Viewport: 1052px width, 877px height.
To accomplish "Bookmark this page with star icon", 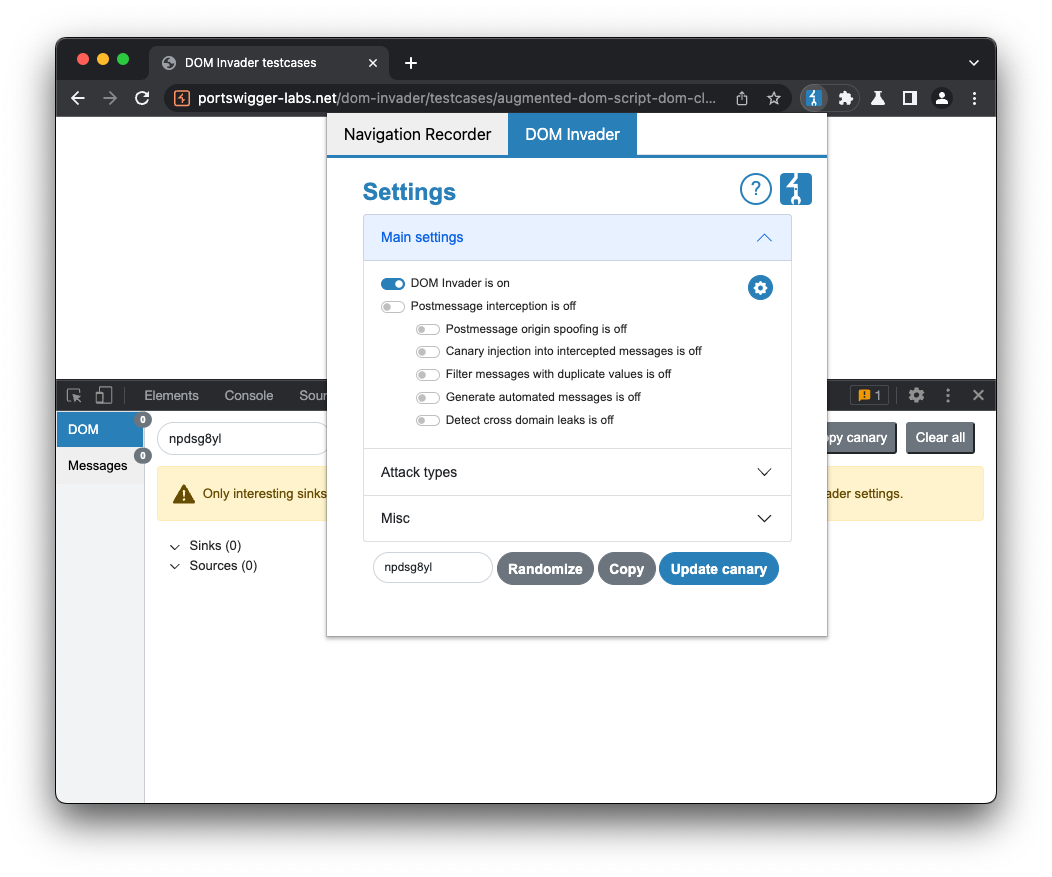I will click(774, 99).
